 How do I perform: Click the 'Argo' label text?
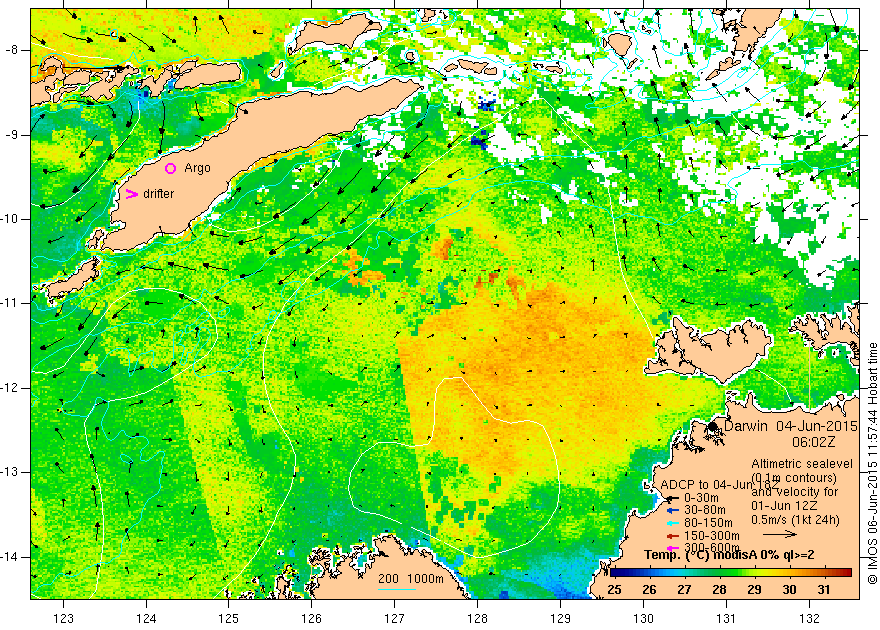(x=198, y=168)
